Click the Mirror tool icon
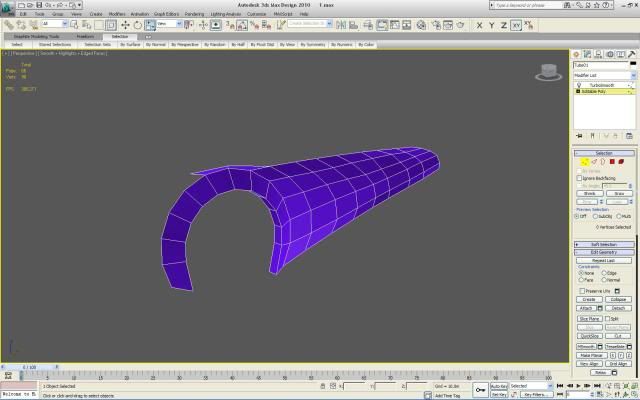Screen dimensions: 640x400 [341, 25]
